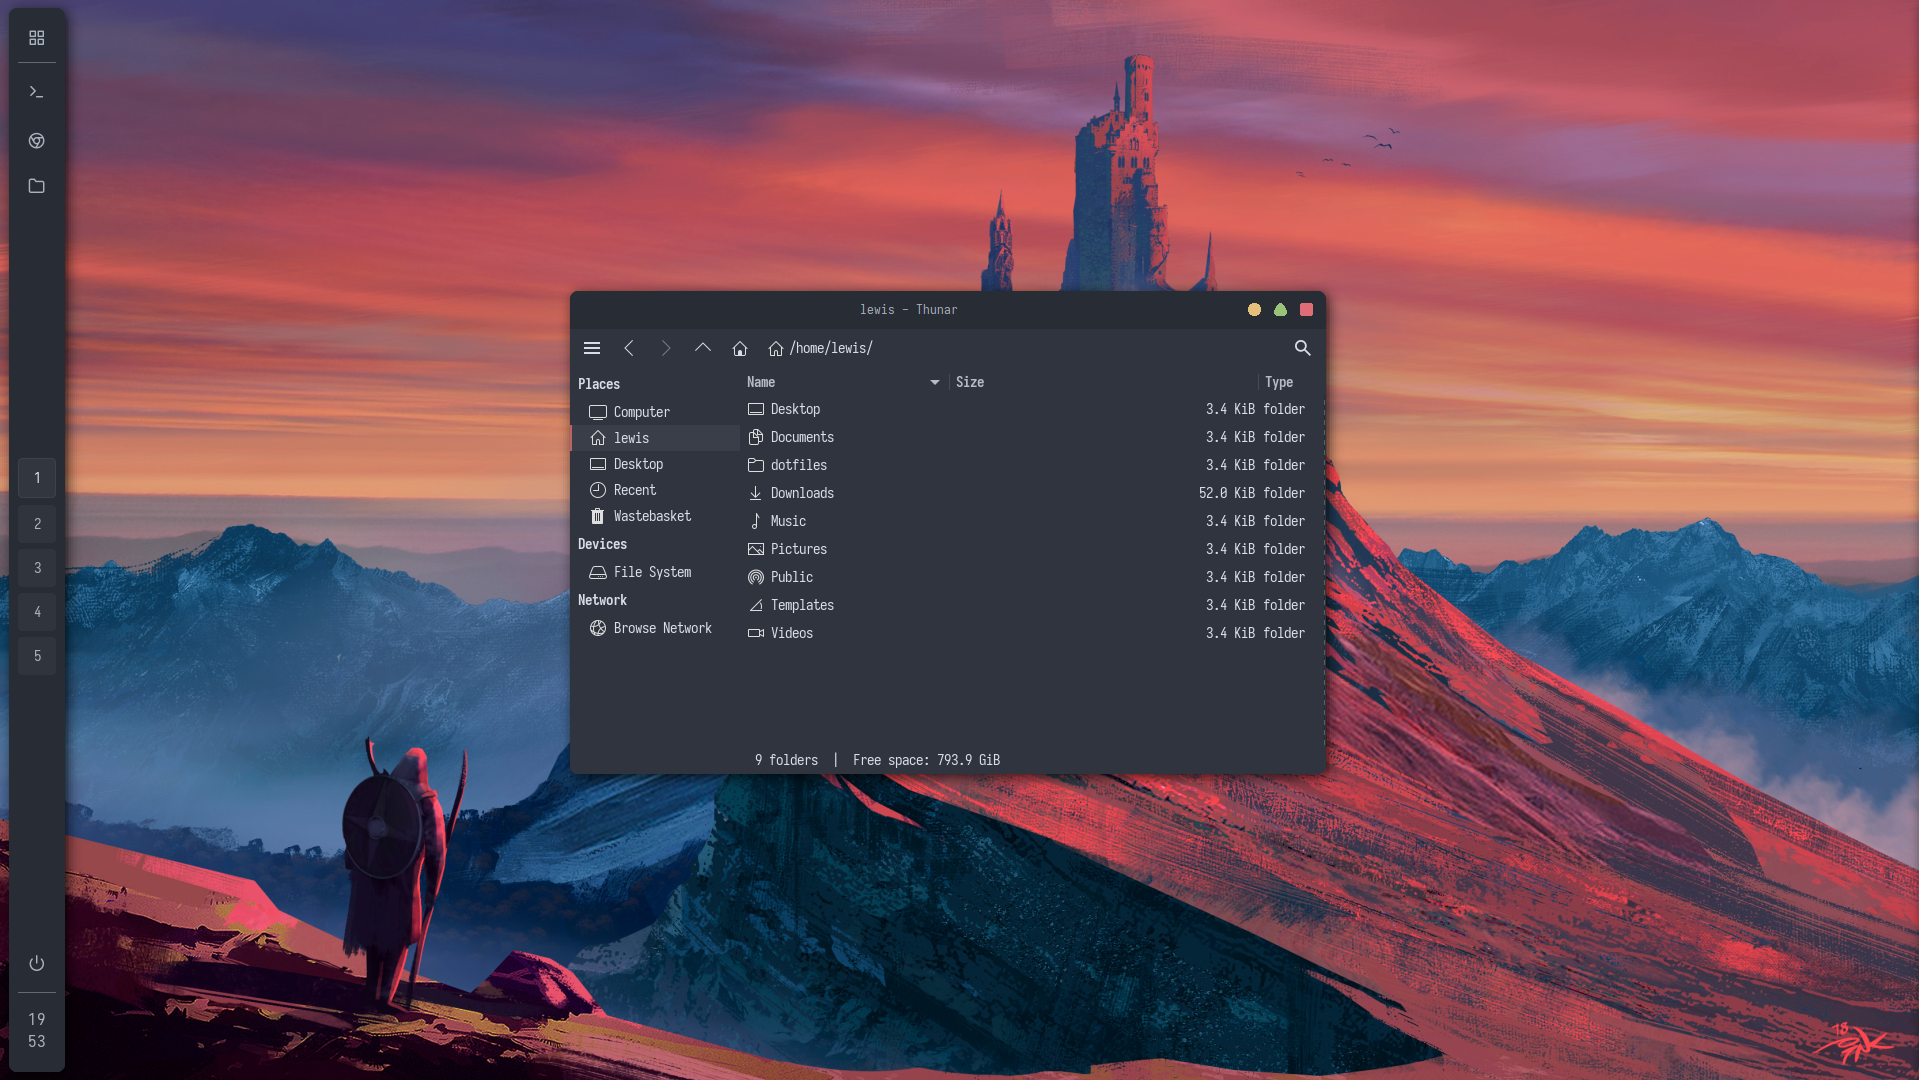Click the Templates triangle icon
Image resolution: width=1919 pixels, height=1080 pixels.
click(x=756, y=605)
